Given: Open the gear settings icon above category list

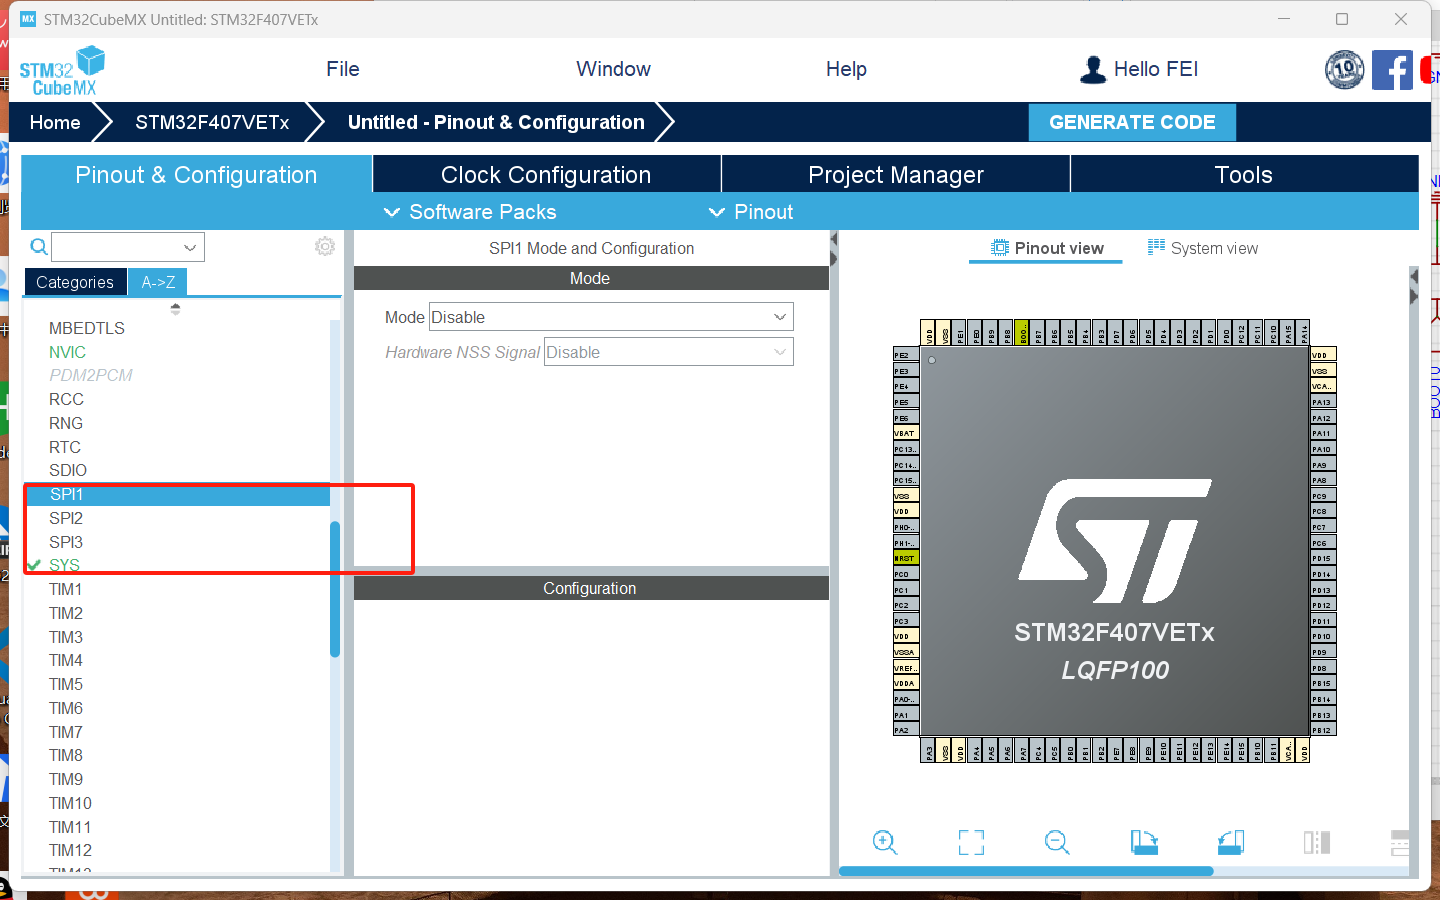Looking at the screenshot, I should coord(325,247).
